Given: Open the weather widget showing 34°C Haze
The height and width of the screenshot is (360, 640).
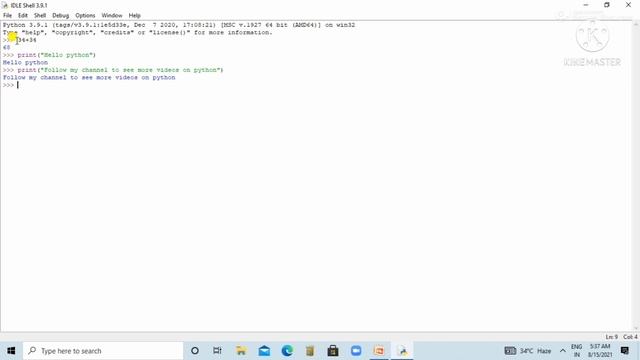Looking at the screenshot, I should click(x=528, y=351).
